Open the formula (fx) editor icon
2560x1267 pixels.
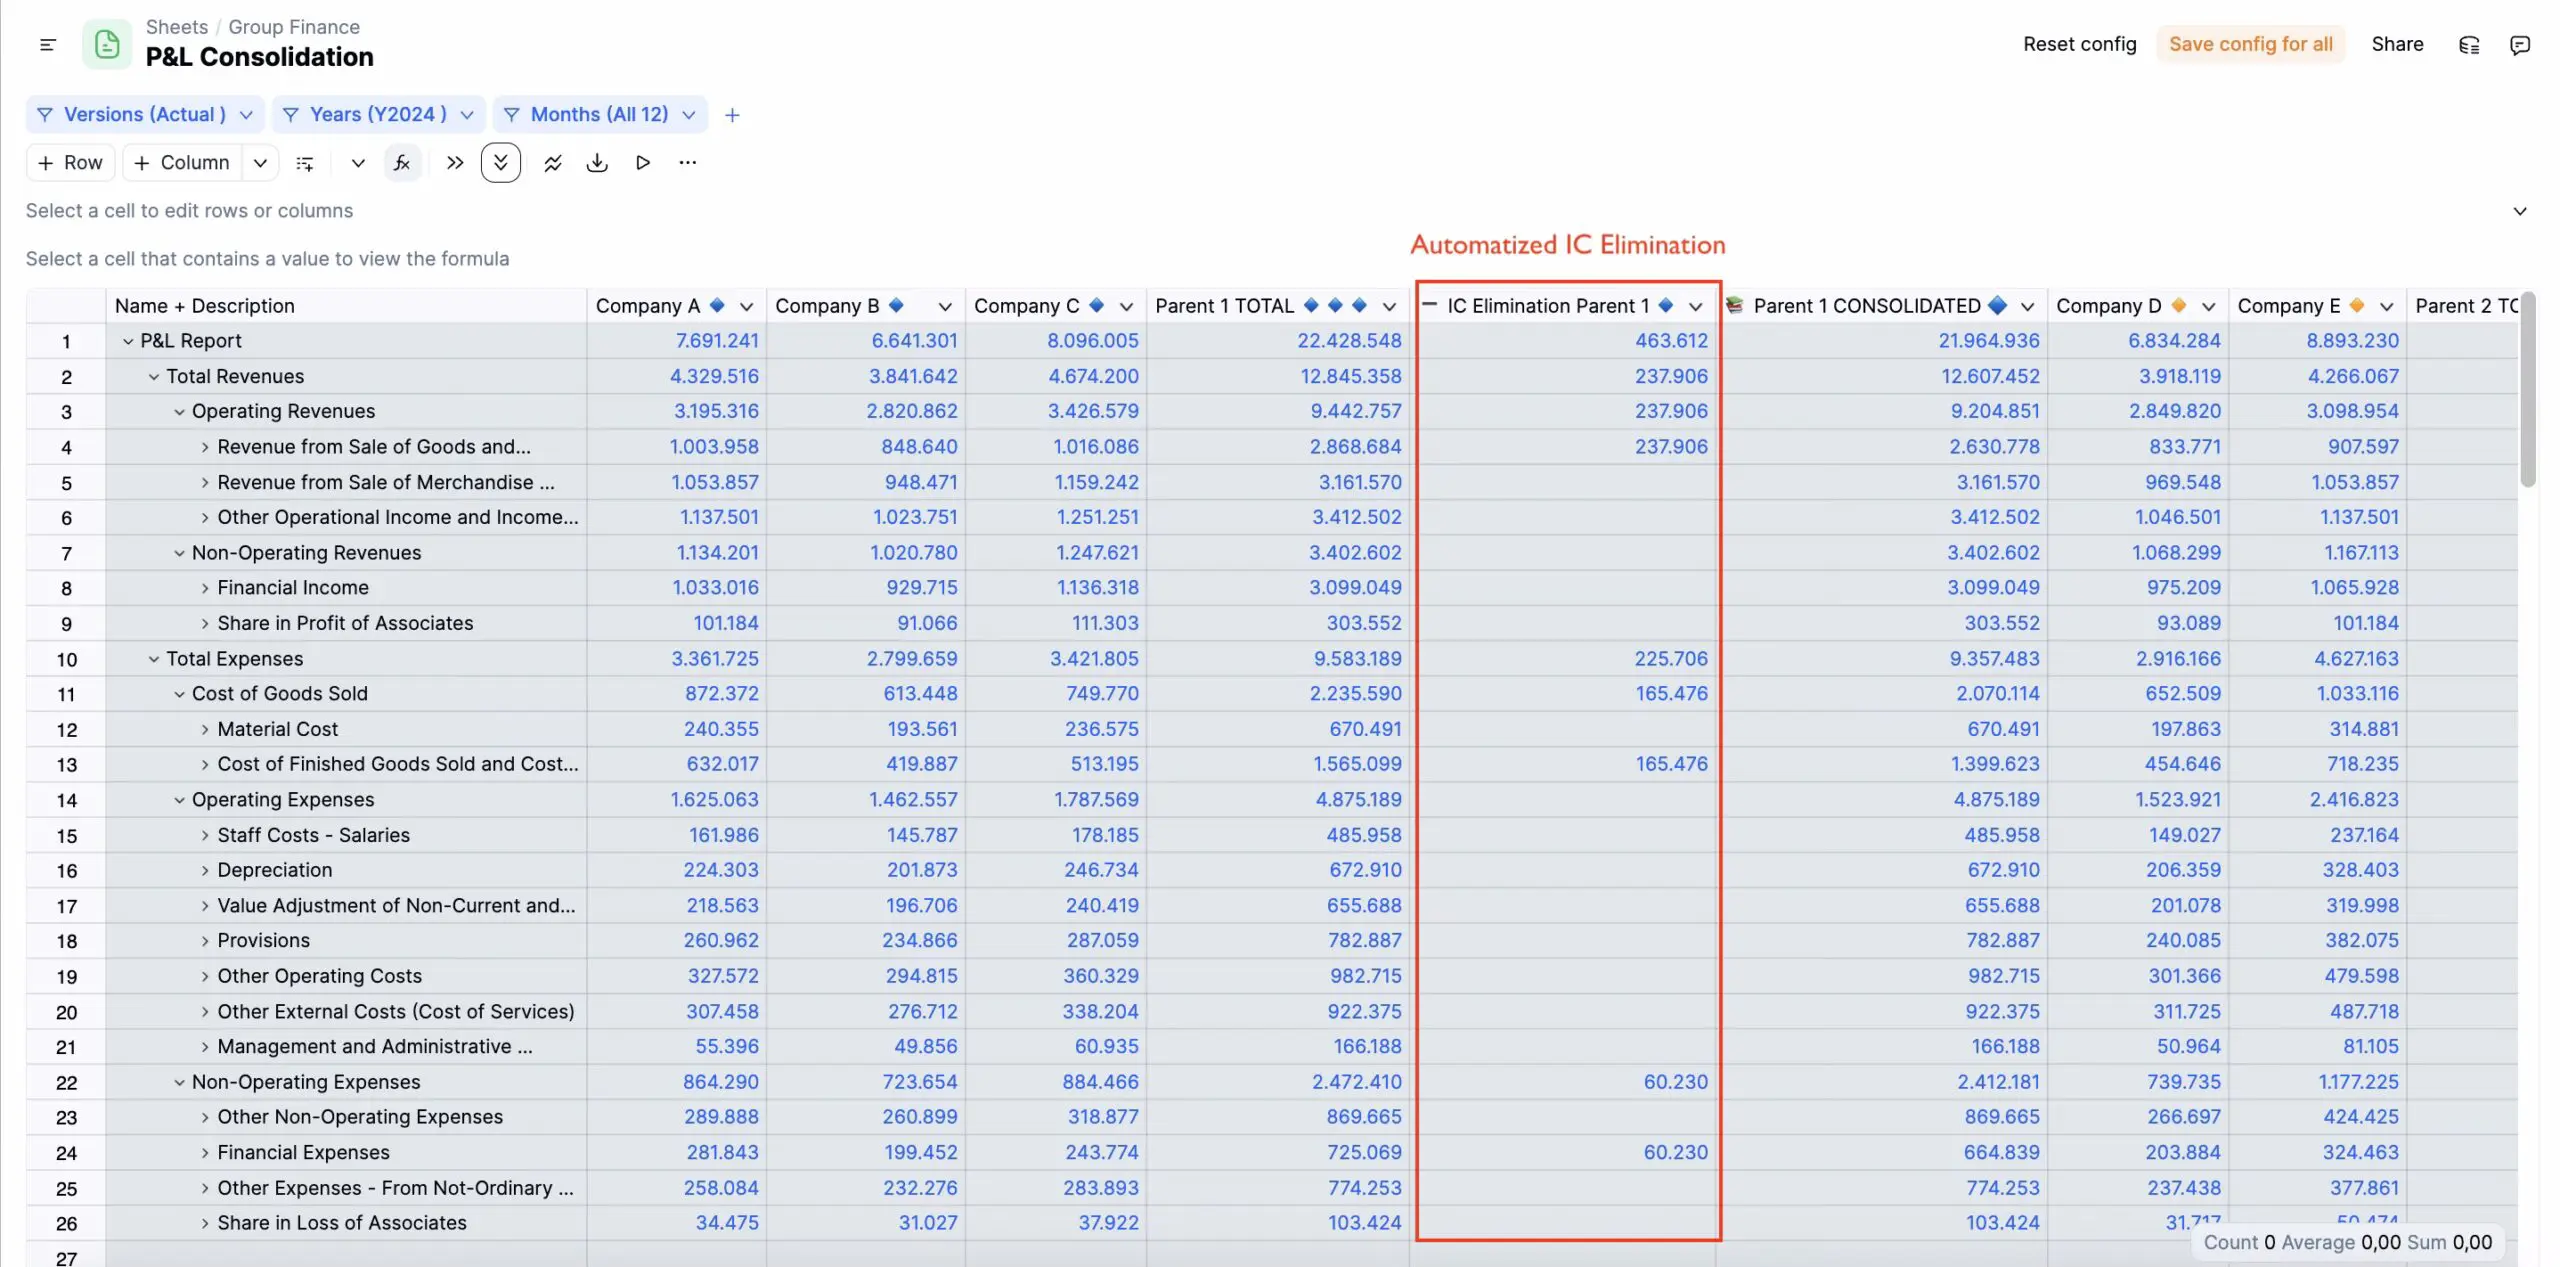402,162
